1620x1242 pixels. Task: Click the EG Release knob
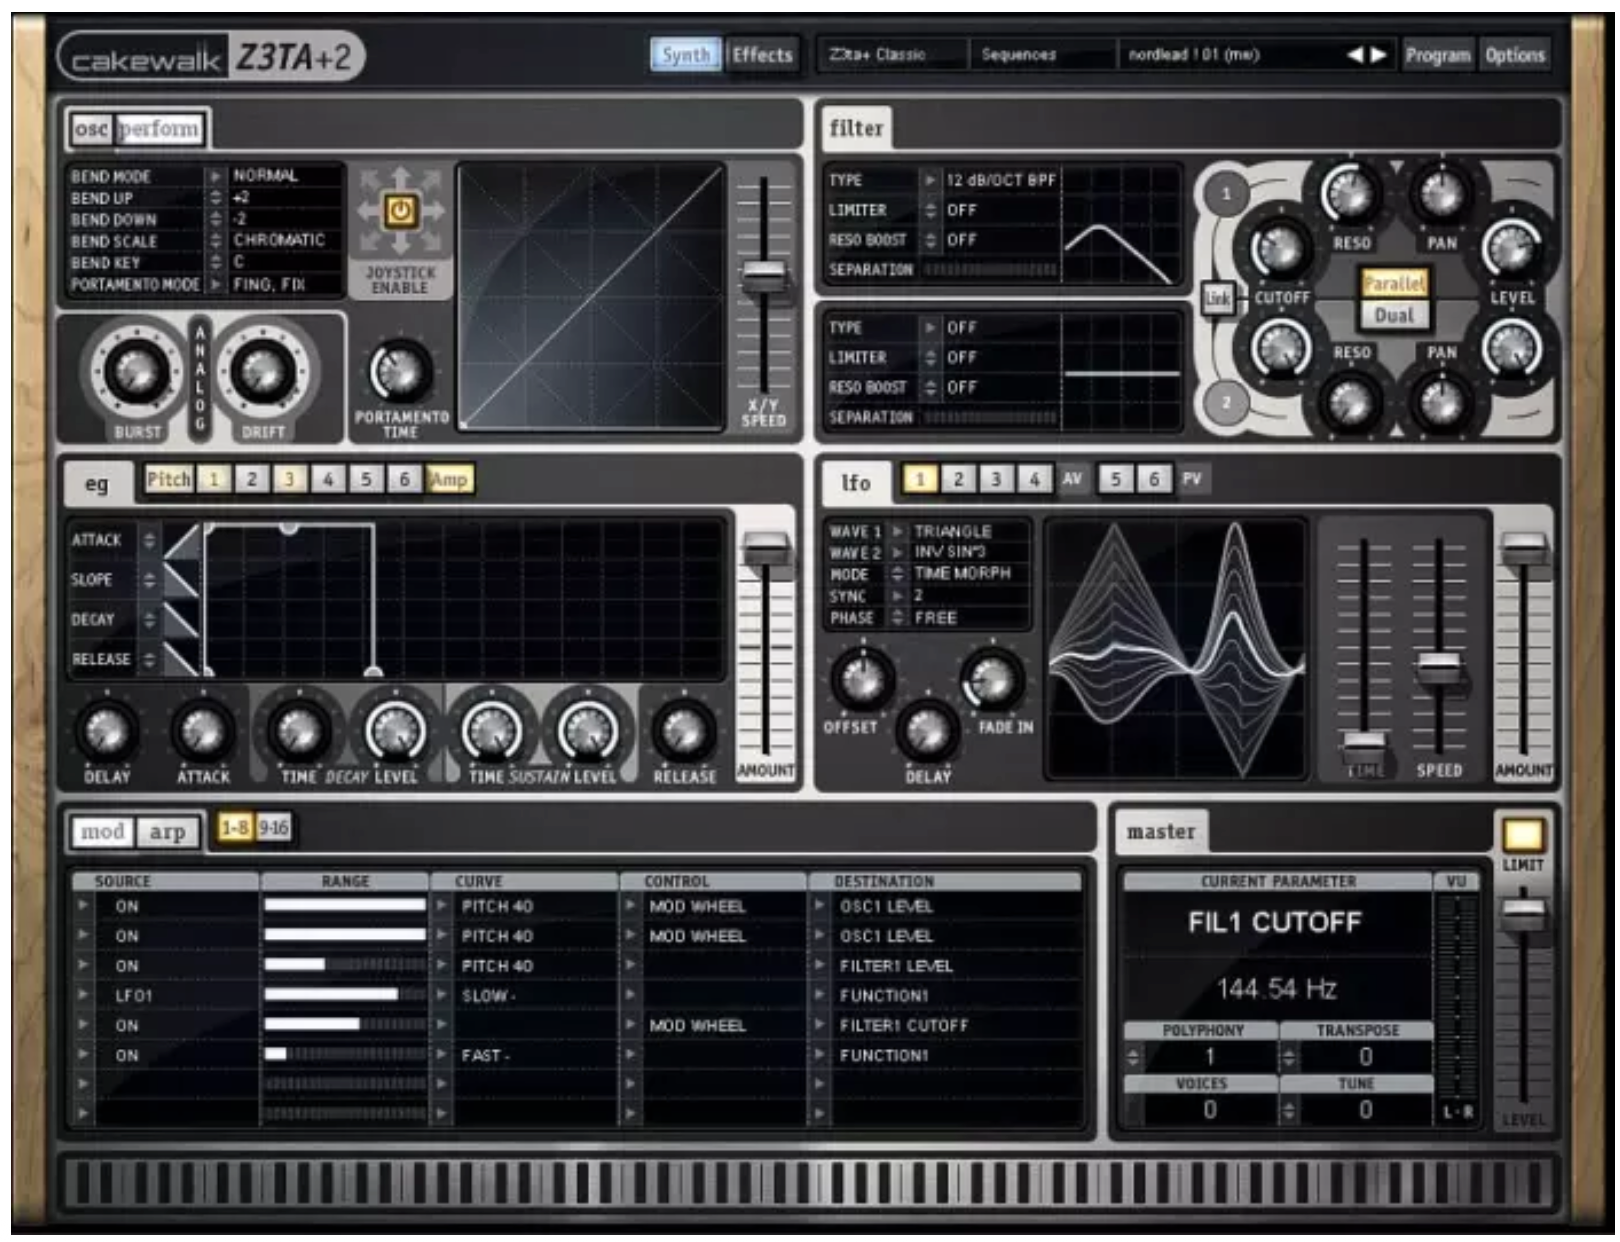point(684,731)
